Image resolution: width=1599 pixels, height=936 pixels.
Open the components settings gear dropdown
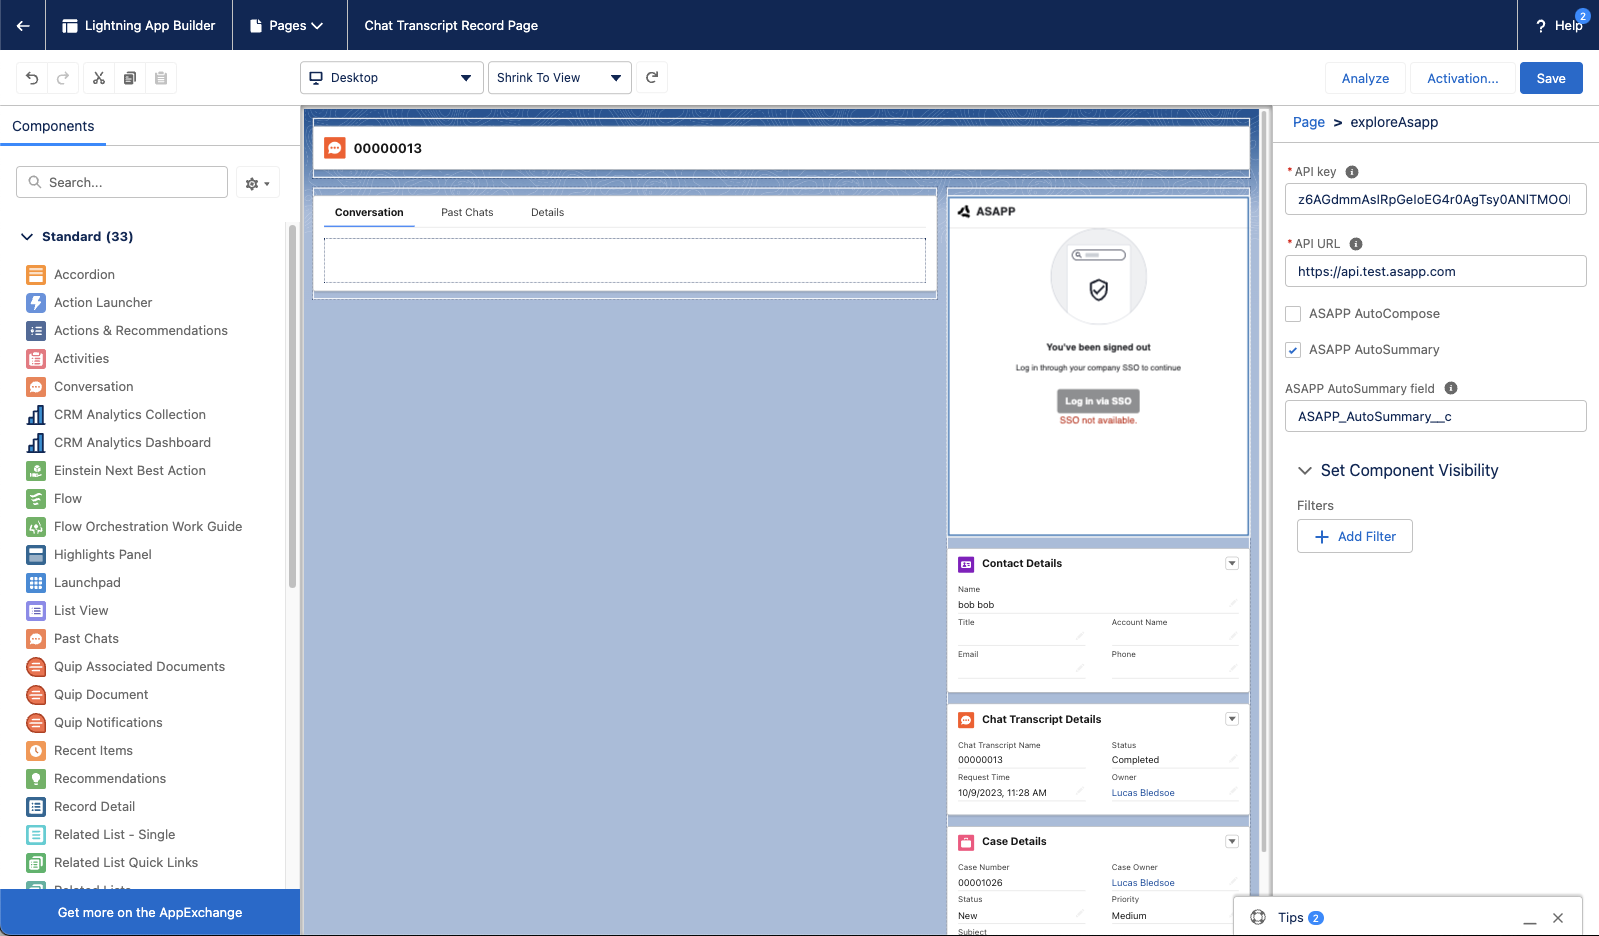tap(258, 183)
